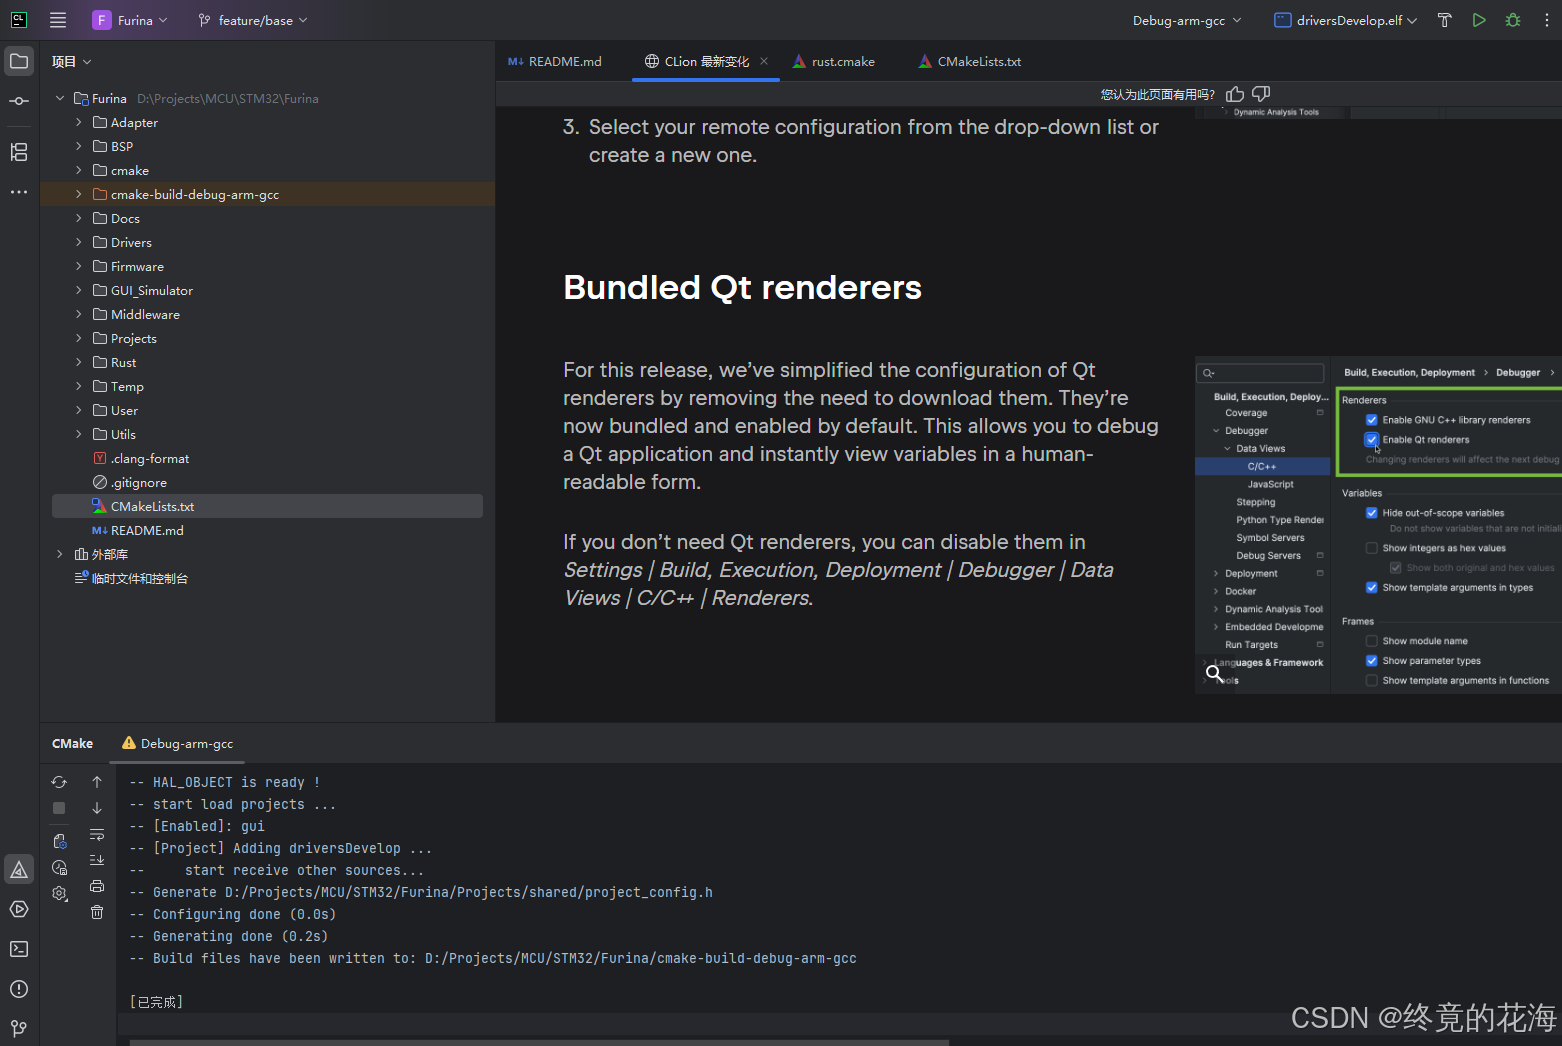Image resolution: width=1562 pixels, height=1046 pixels.
Task: Open README.md in project tree
Action: (147, 530)
